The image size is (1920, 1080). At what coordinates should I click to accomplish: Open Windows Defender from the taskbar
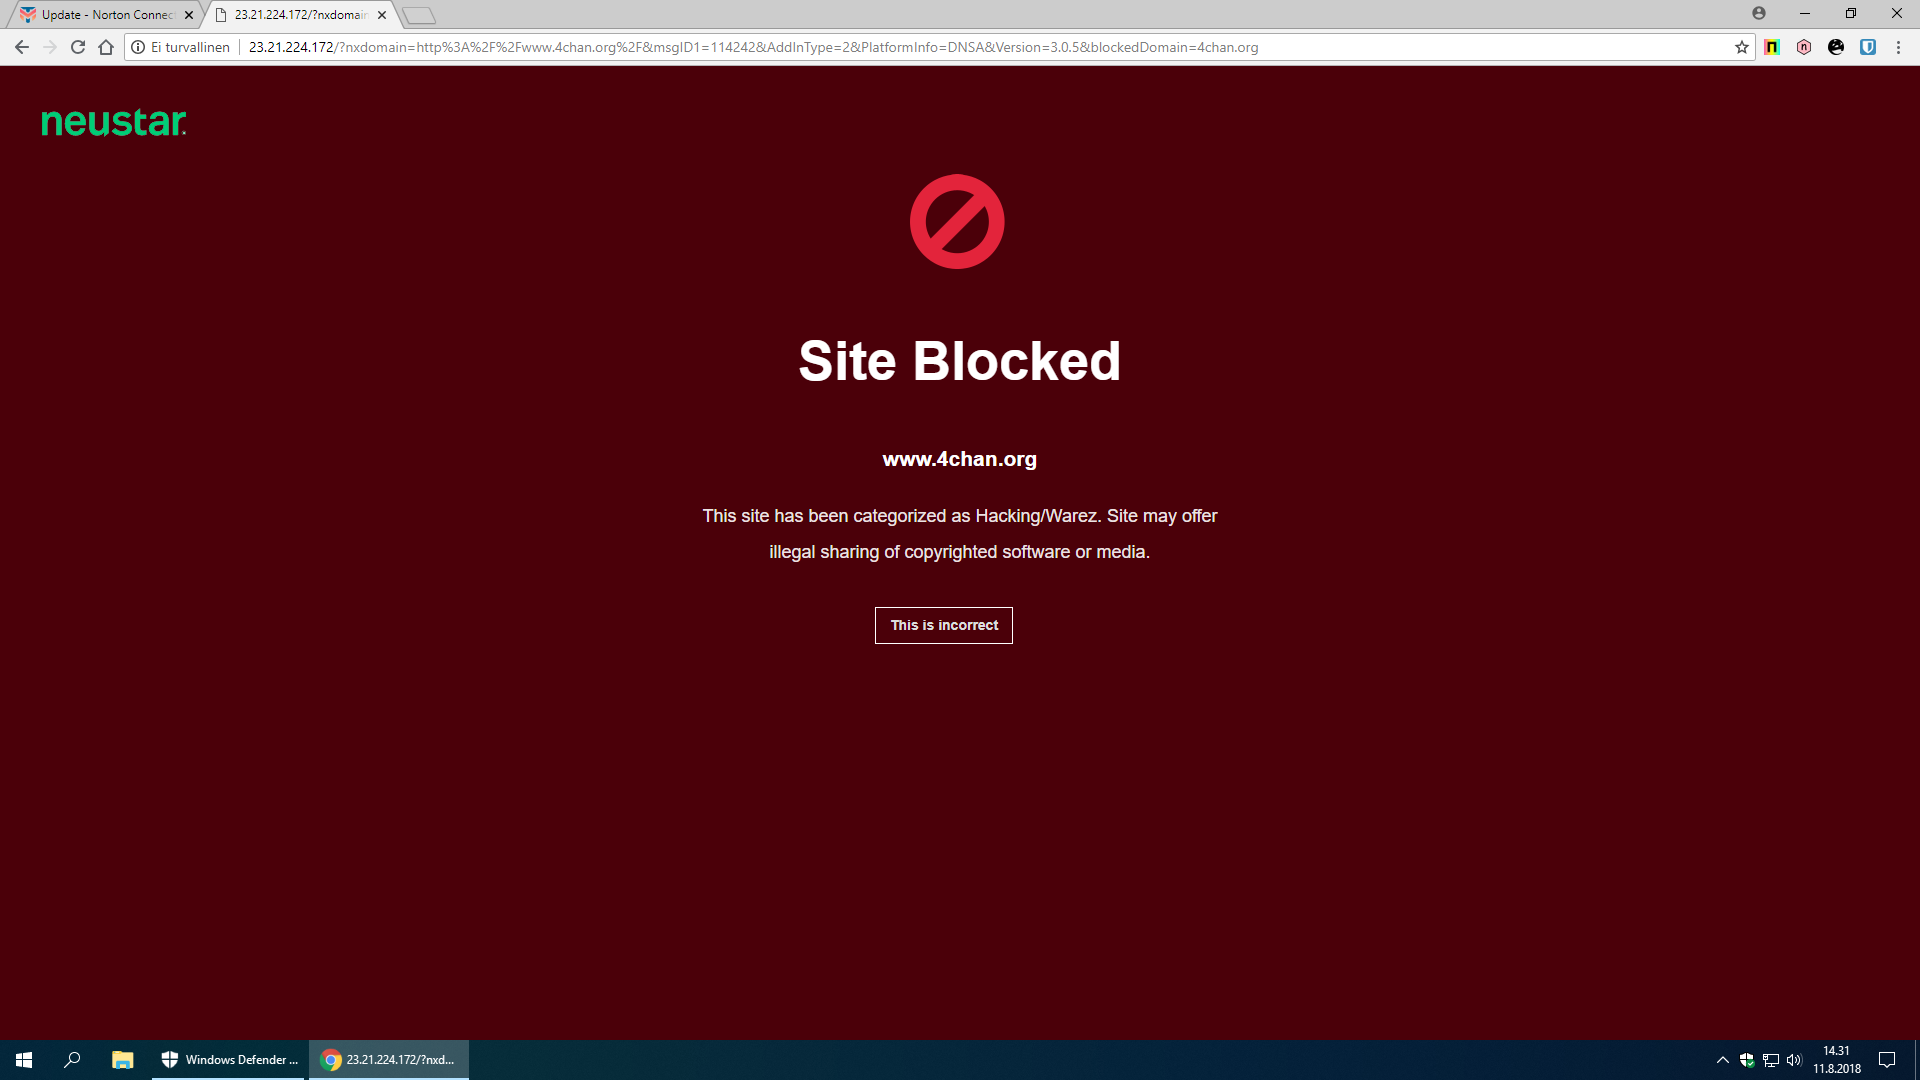229,1060
